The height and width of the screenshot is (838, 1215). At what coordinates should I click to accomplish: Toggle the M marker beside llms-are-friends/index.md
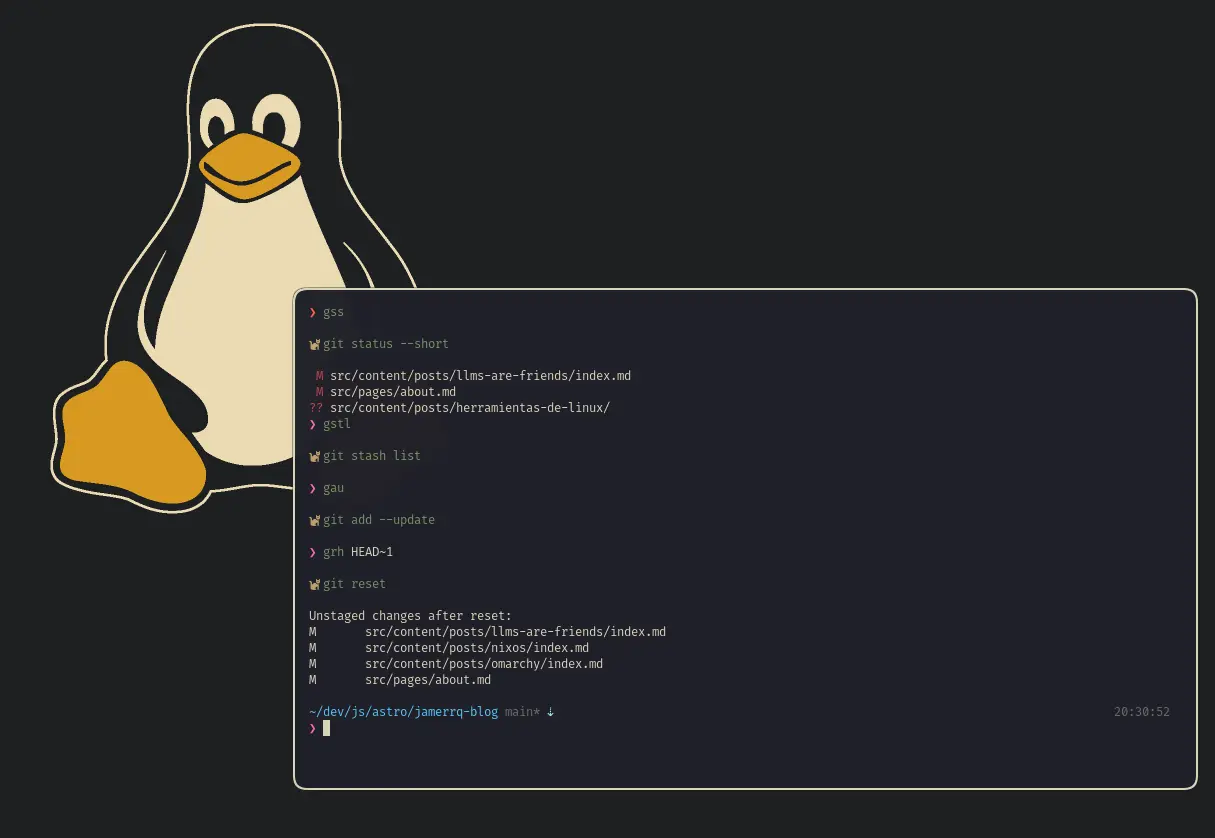(318, 375)
